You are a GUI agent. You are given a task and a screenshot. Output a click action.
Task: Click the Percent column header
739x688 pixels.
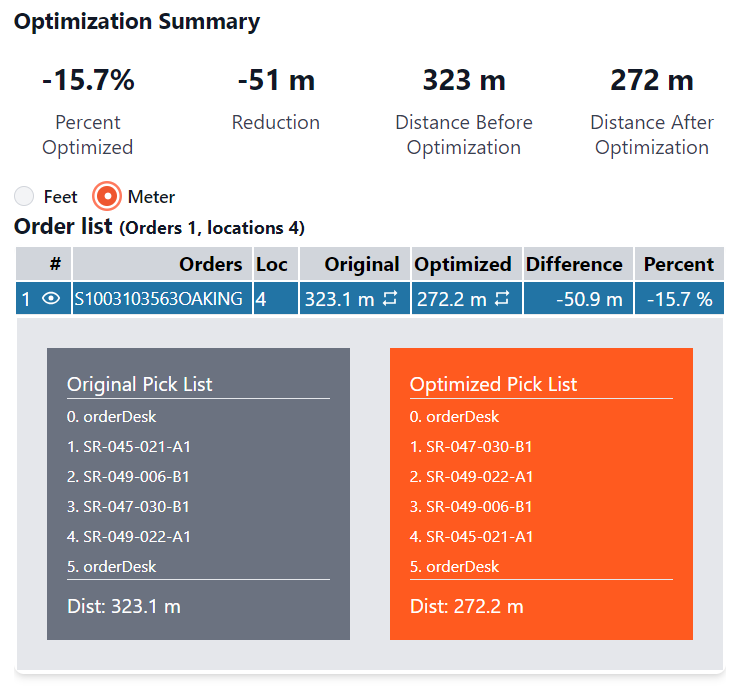click(678, 264)
